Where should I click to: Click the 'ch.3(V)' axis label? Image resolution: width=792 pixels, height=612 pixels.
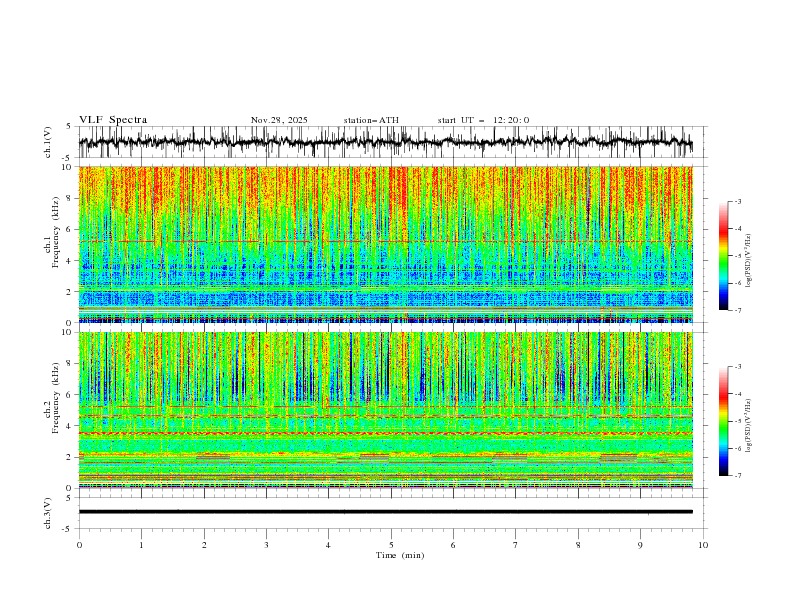[48, 513]
